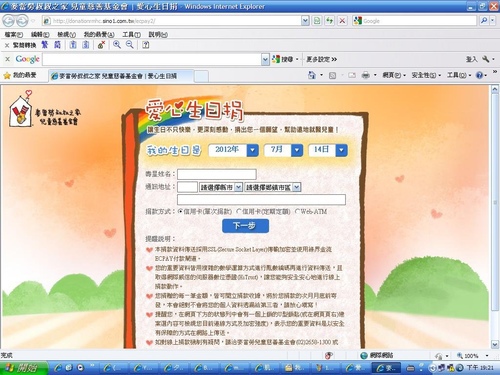Open the 檢視 View menu
The height and width of the screenshot is (375, 500).
point(66,34)
